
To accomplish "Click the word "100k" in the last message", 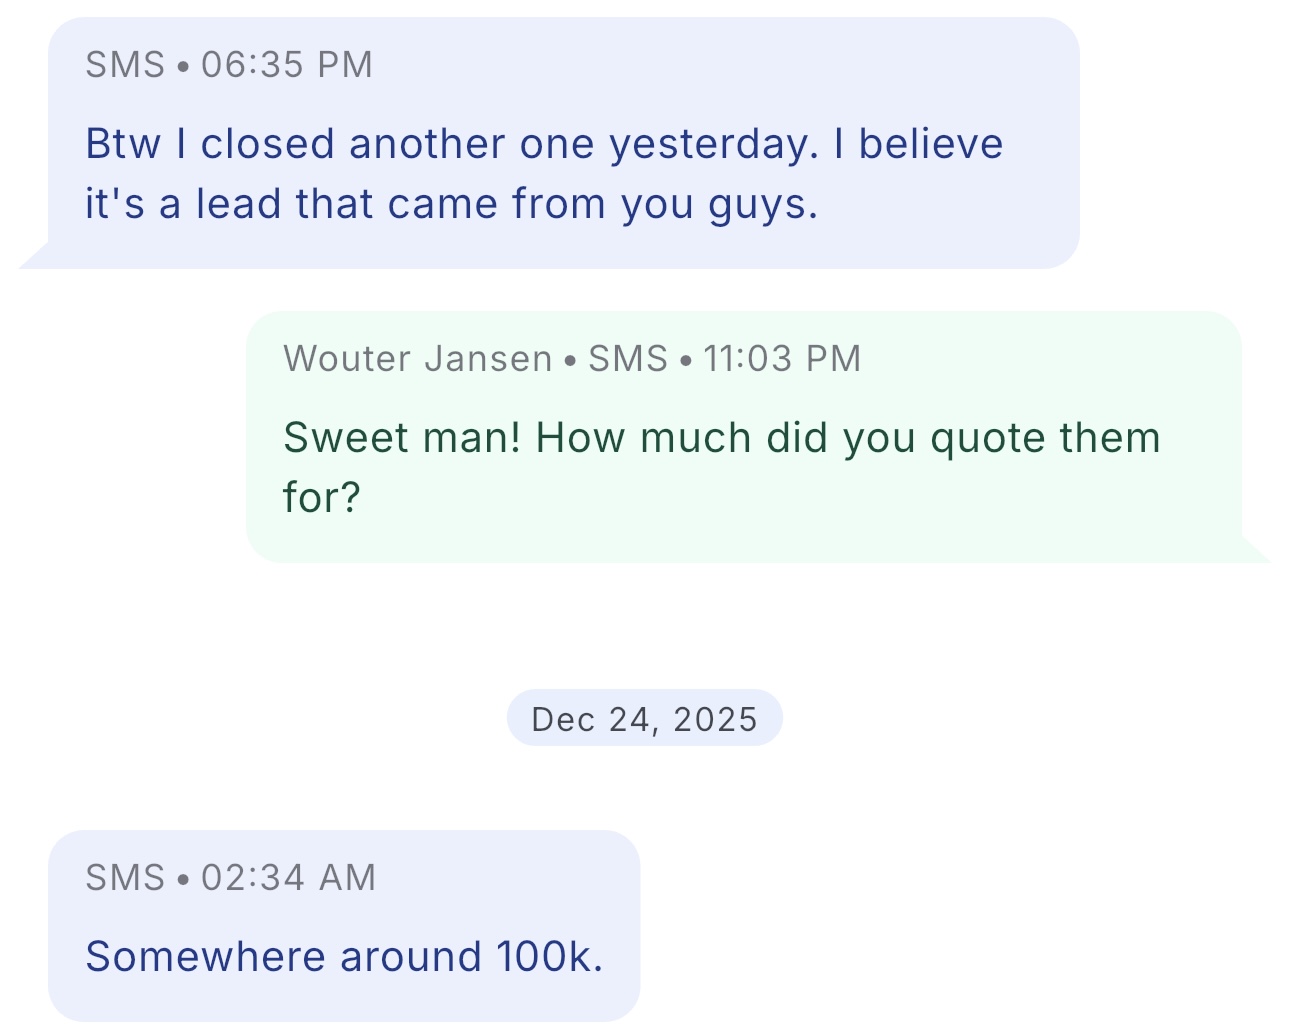I will pos(548,957).
